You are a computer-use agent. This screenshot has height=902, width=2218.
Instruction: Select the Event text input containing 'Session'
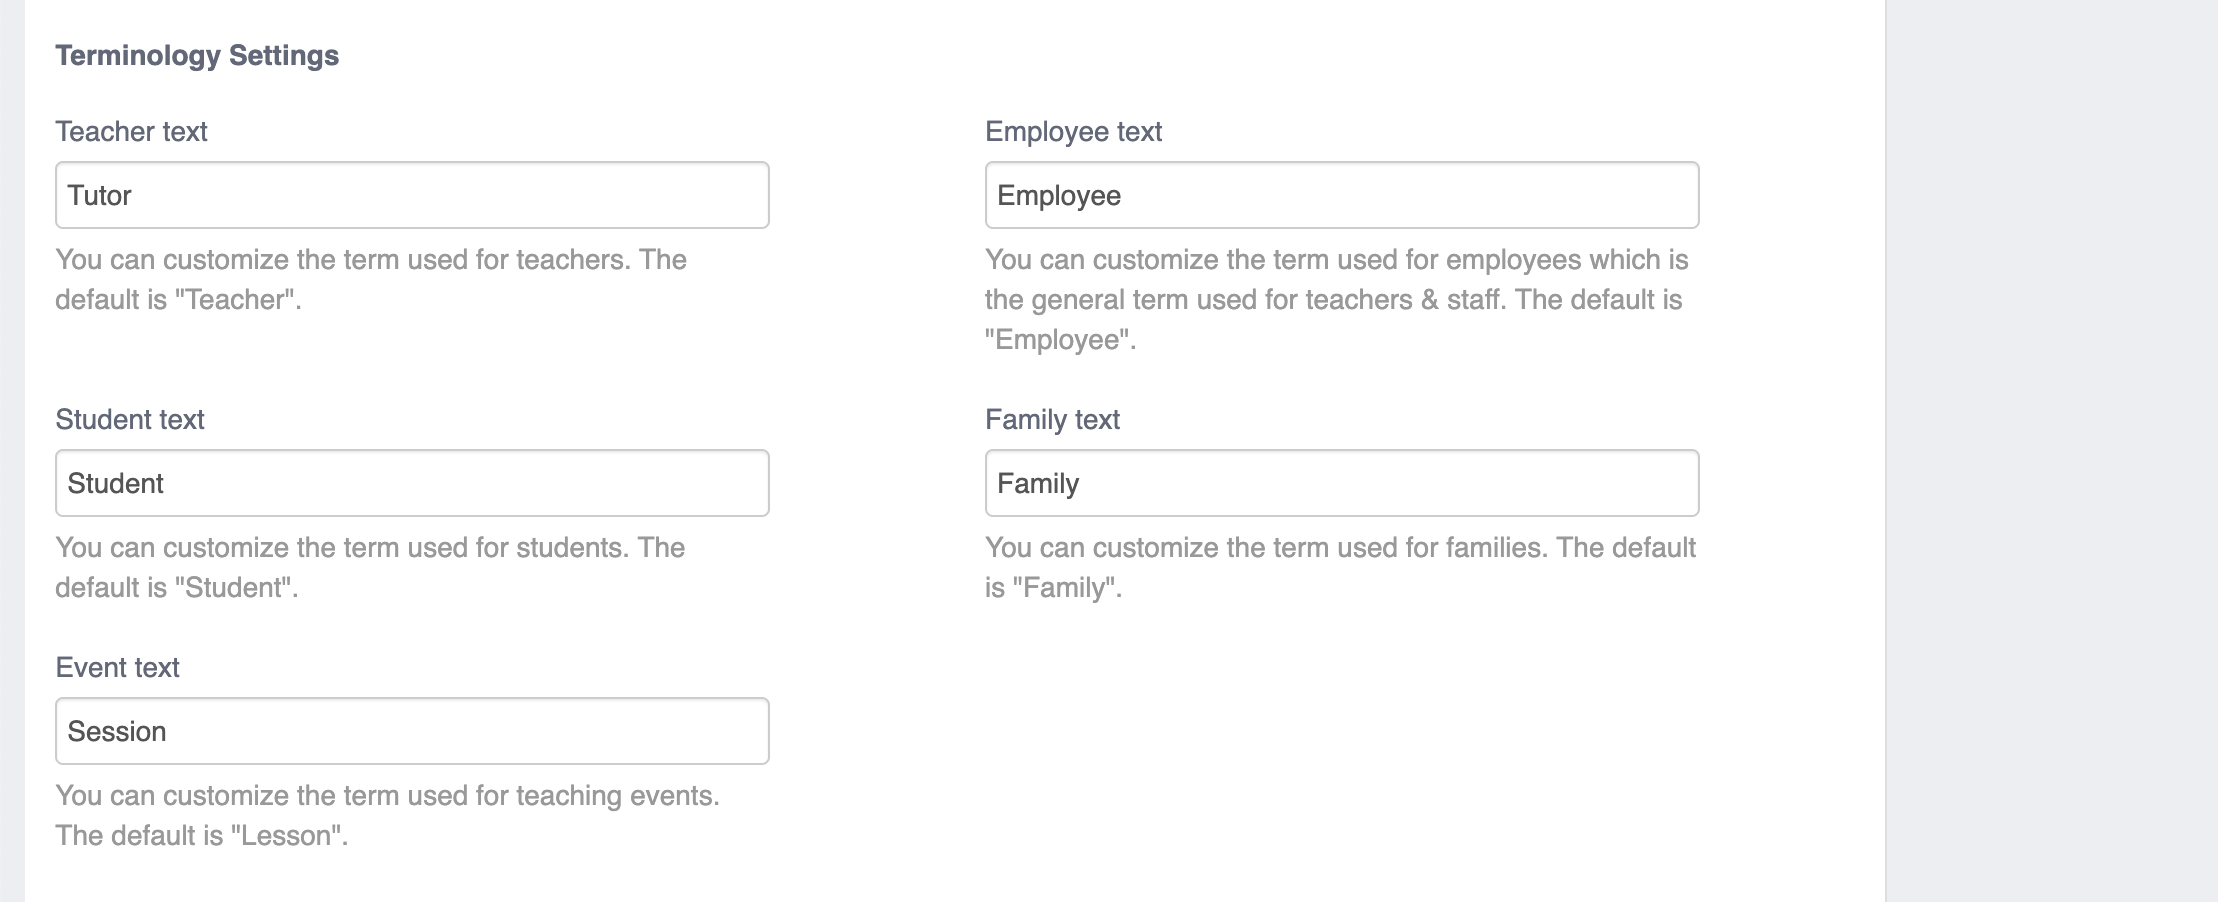(x=412, y=731)
